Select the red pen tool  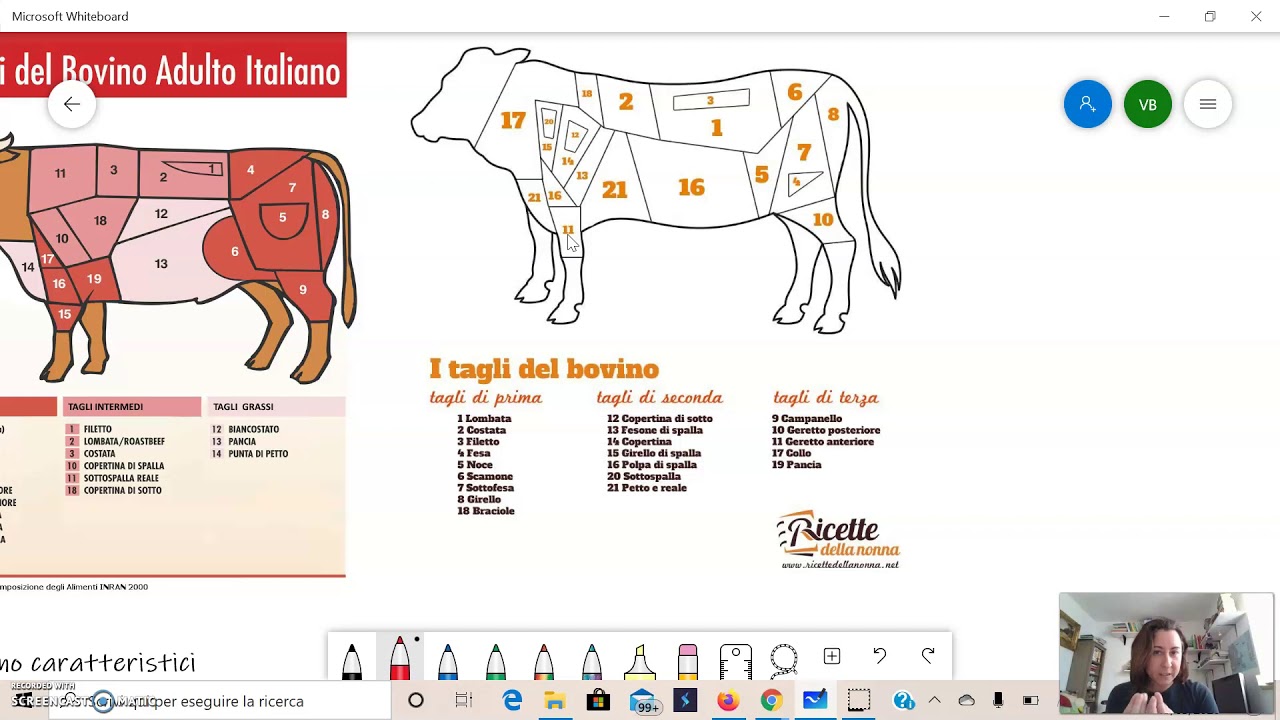coord(400,658)
